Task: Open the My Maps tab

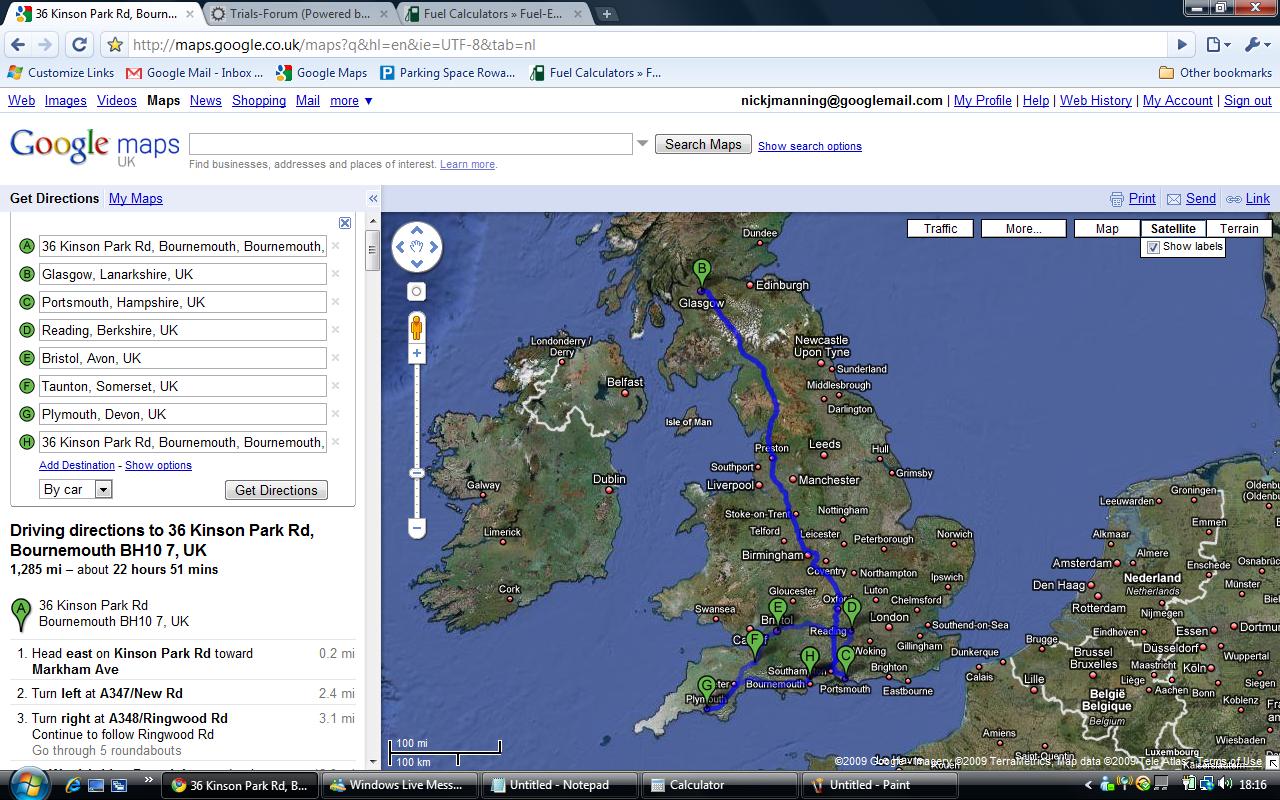Action: 136,199
